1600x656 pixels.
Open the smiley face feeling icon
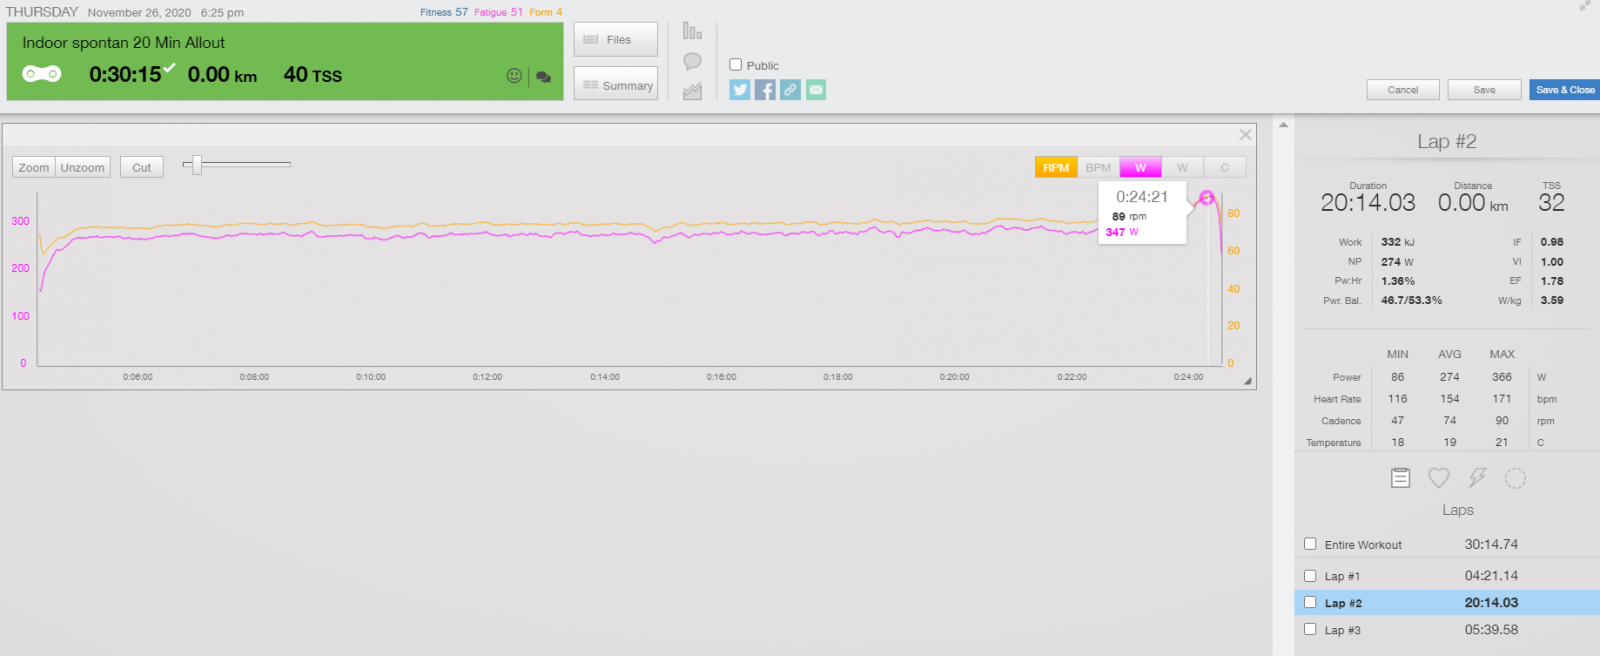pyautogui.click(x=514, y=76)
